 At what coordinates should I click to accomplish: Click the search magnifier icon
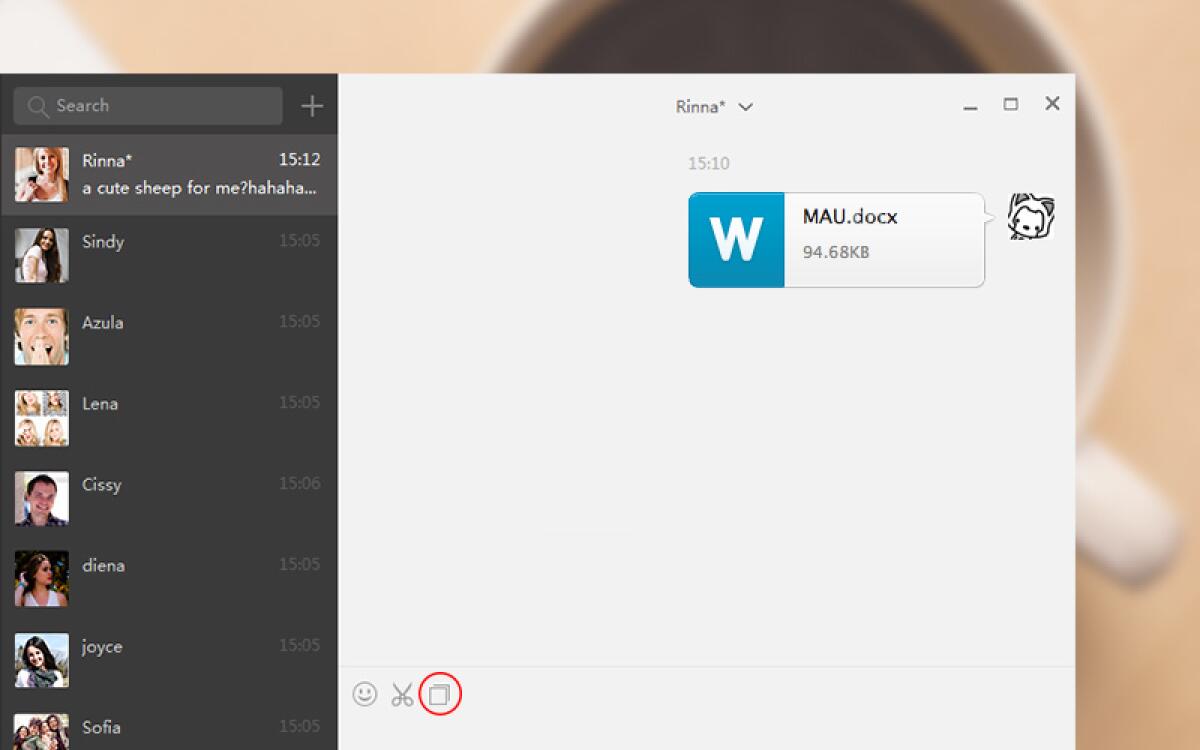[x=38, y=105]
